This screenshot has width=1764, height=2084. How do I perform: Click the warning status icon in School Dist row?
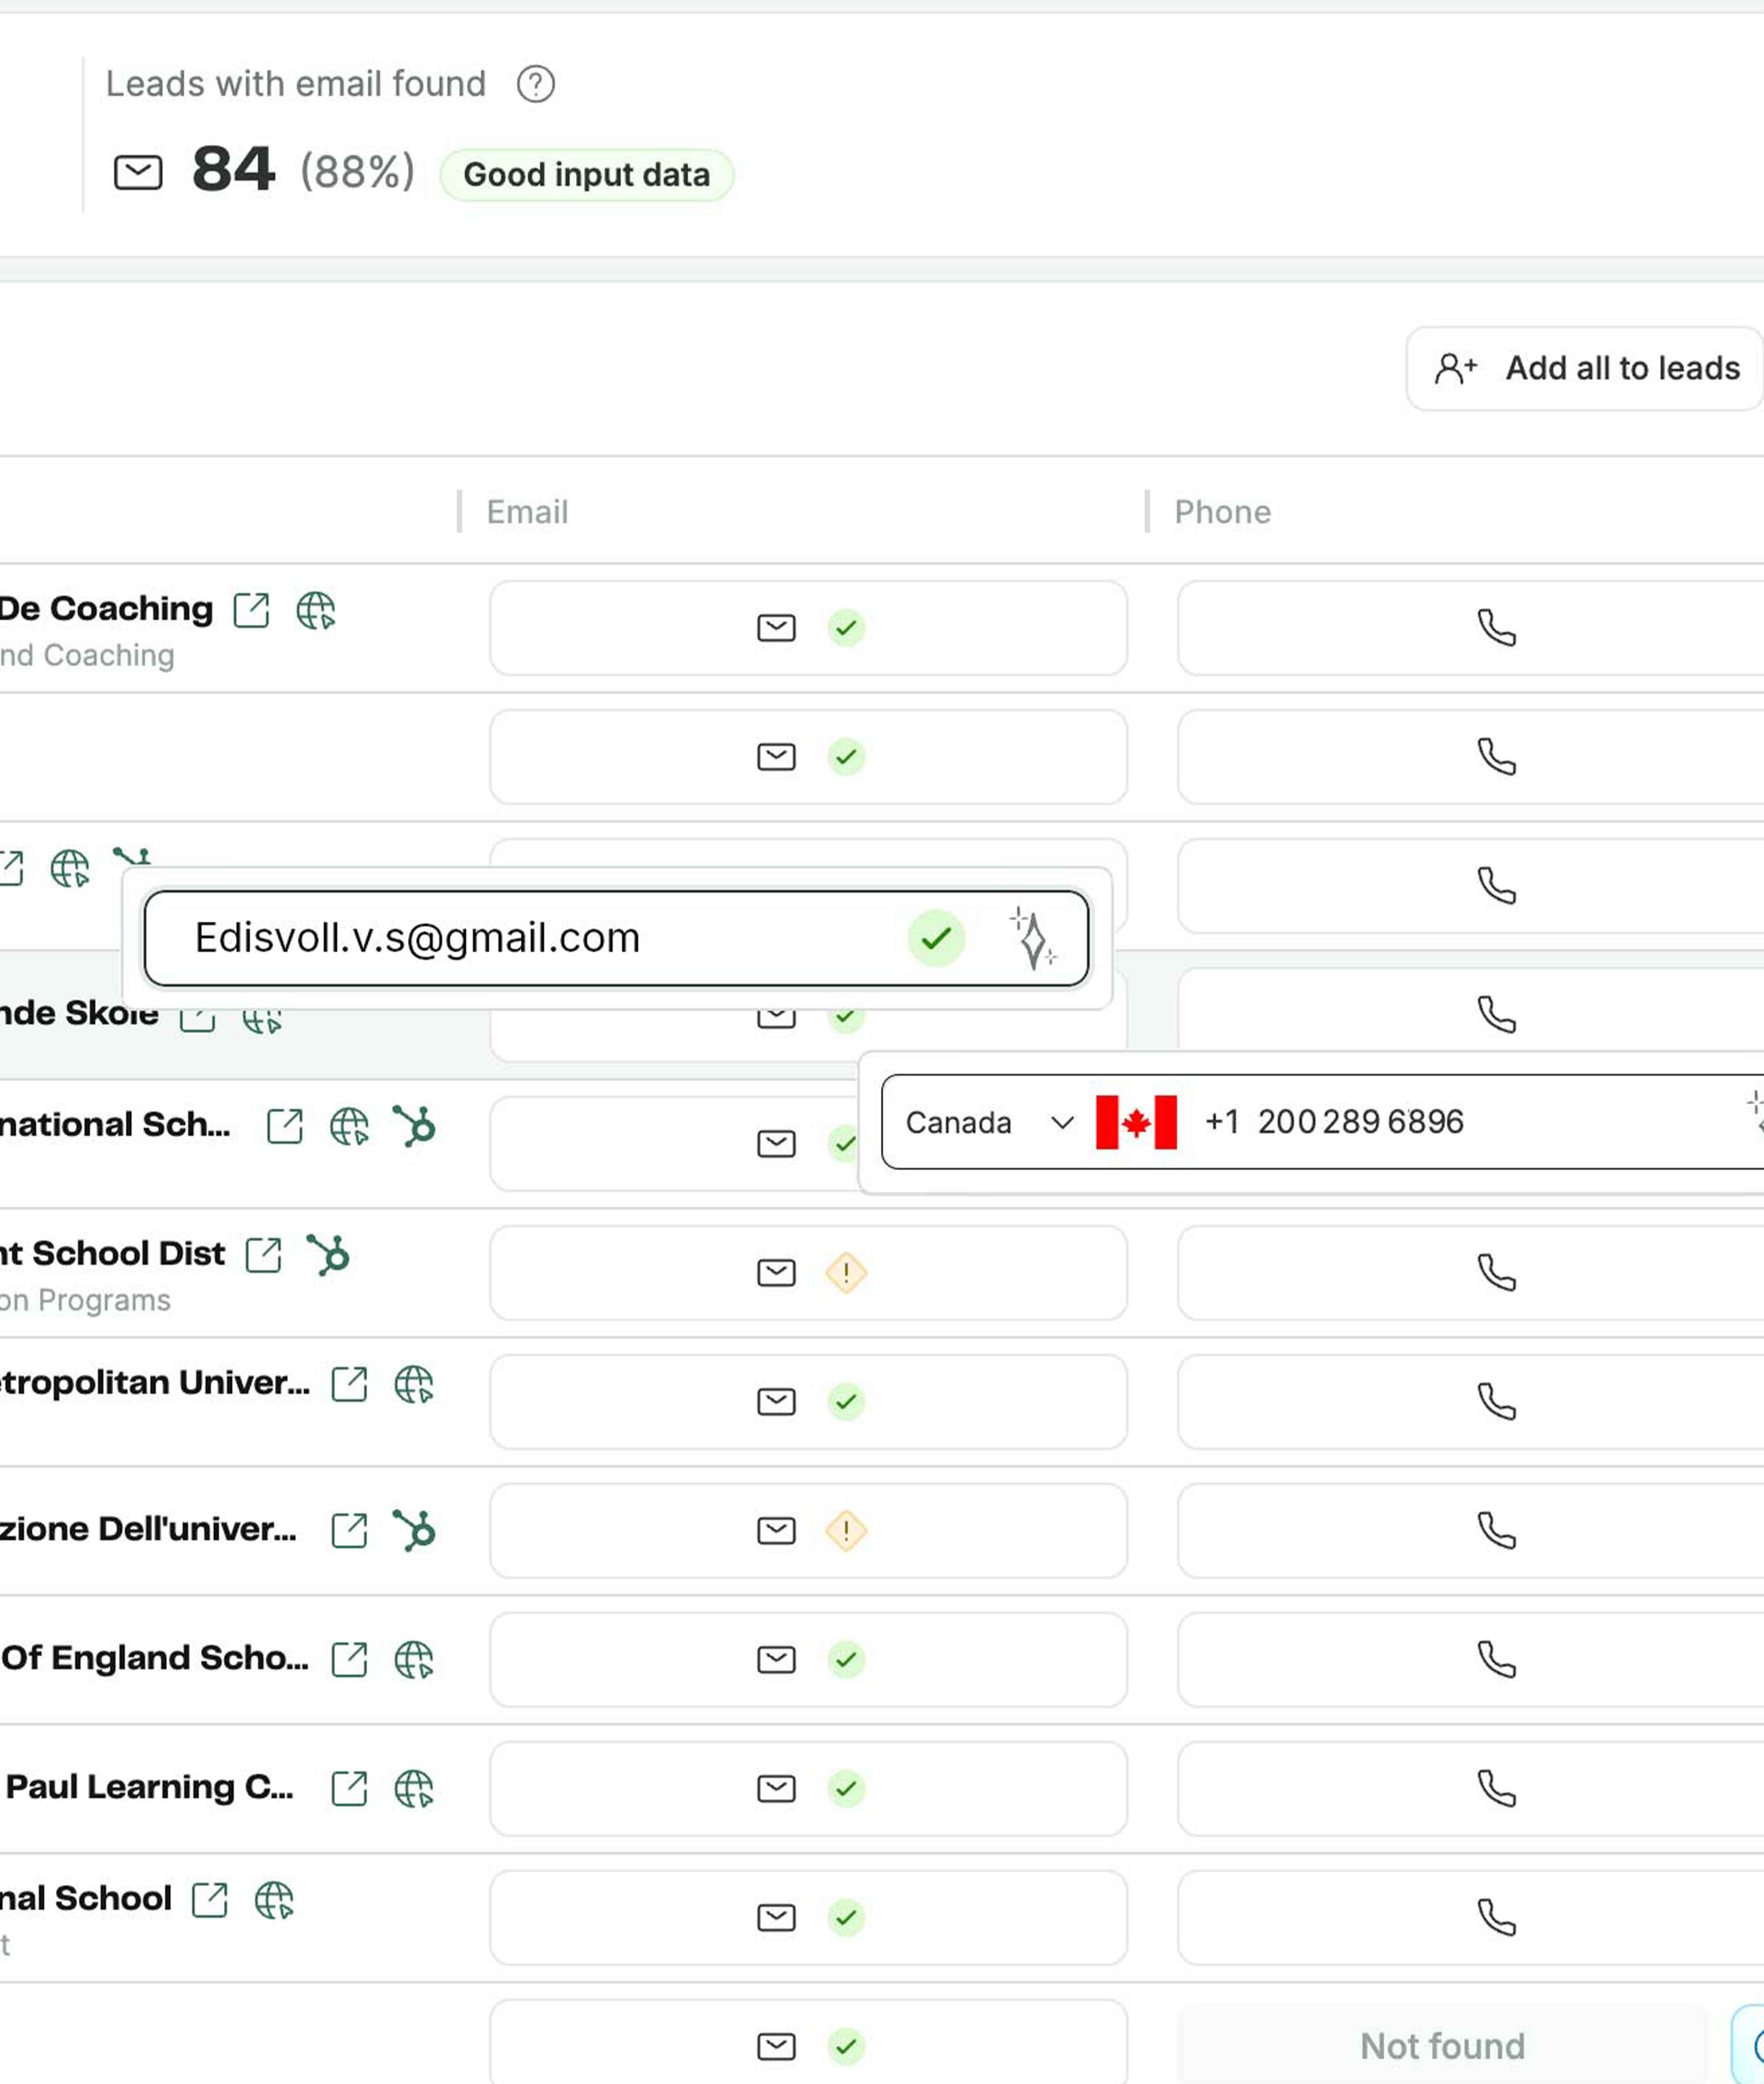[846, 1273]
